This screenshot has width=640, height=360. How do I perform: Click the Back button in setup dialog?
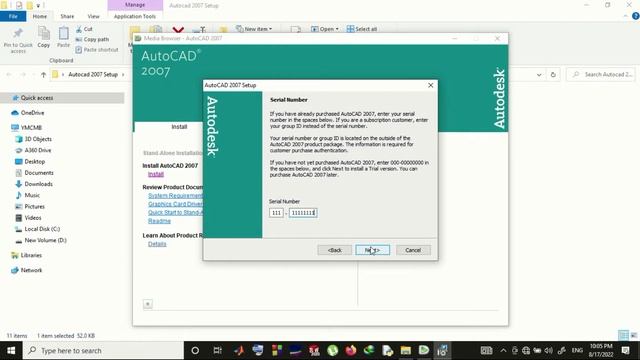tap(334, 250)
